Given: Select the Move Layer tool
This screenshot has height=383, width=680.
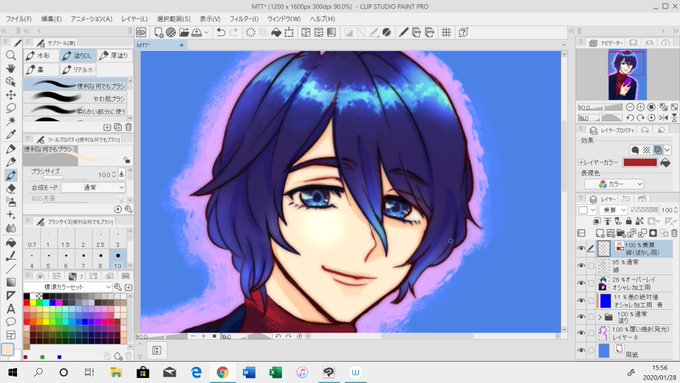Looking at the screenshot, I should (11, 95).
